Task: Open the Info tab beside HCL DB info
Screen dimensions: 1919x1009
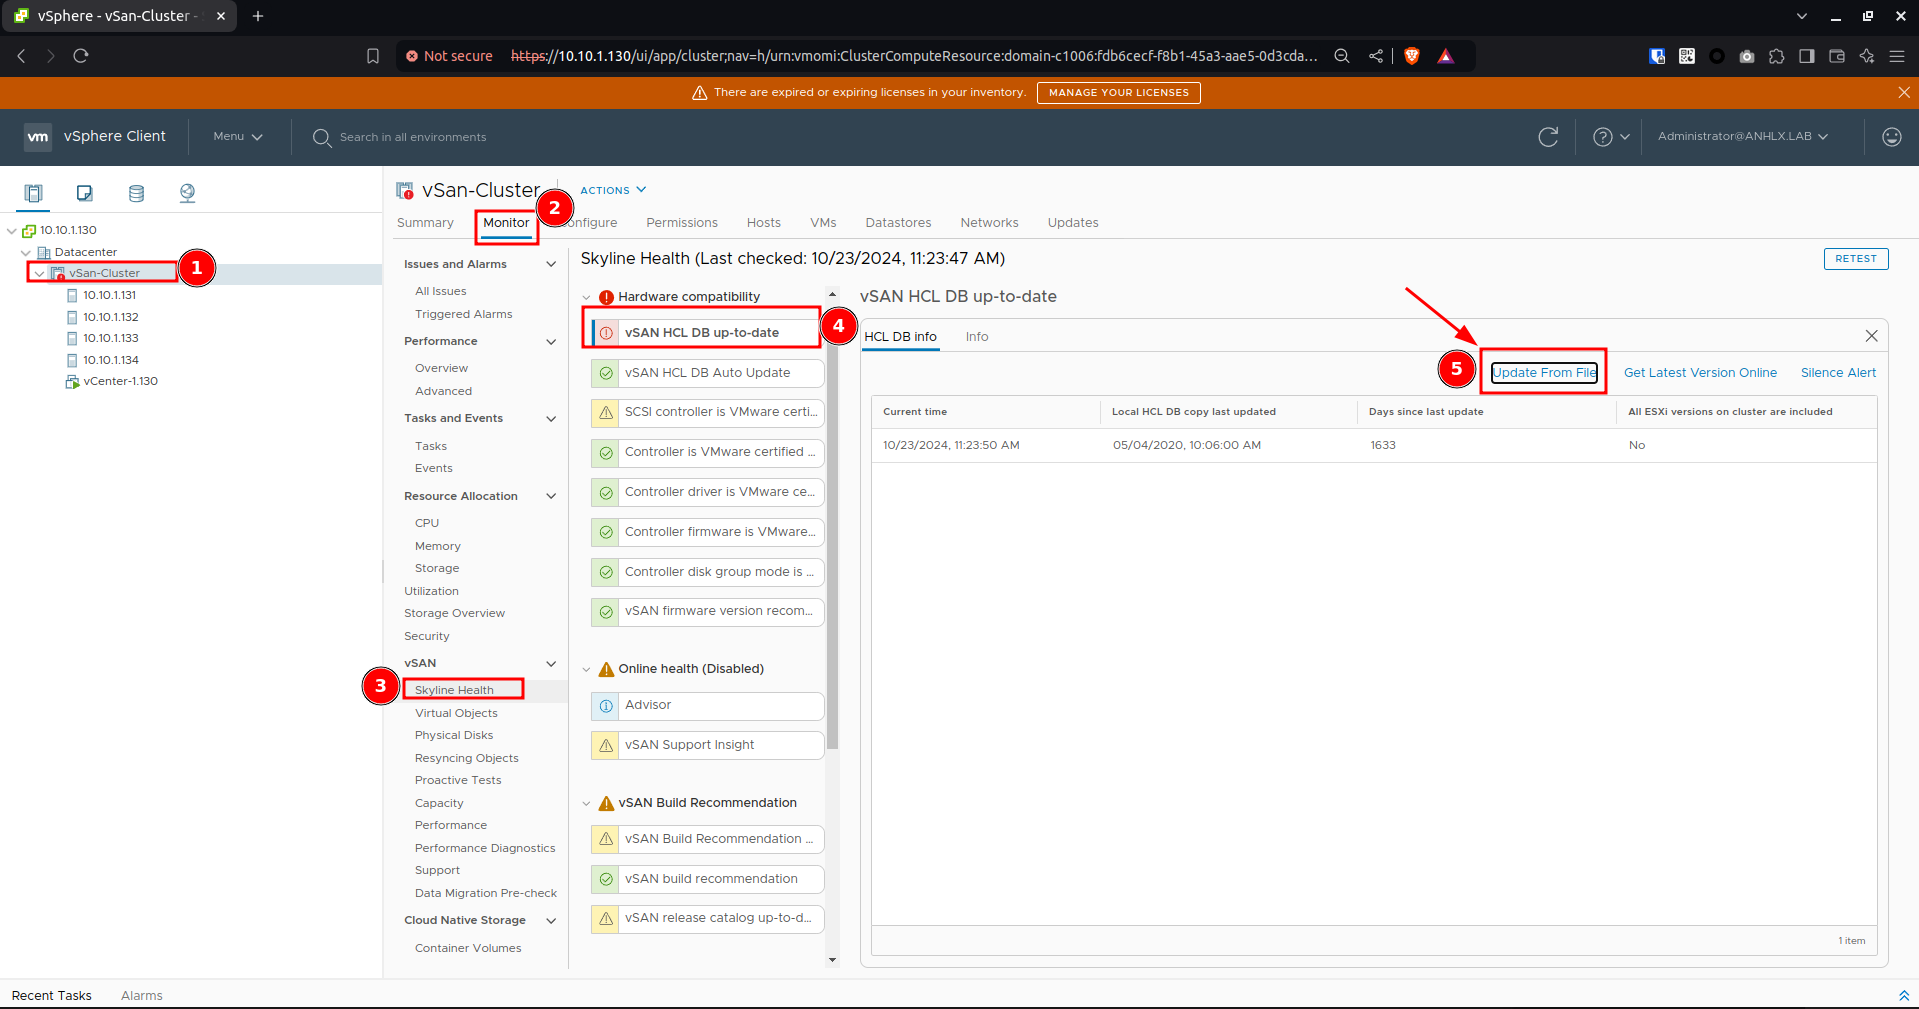Action: pyautogui.click(x=977, y=337)
